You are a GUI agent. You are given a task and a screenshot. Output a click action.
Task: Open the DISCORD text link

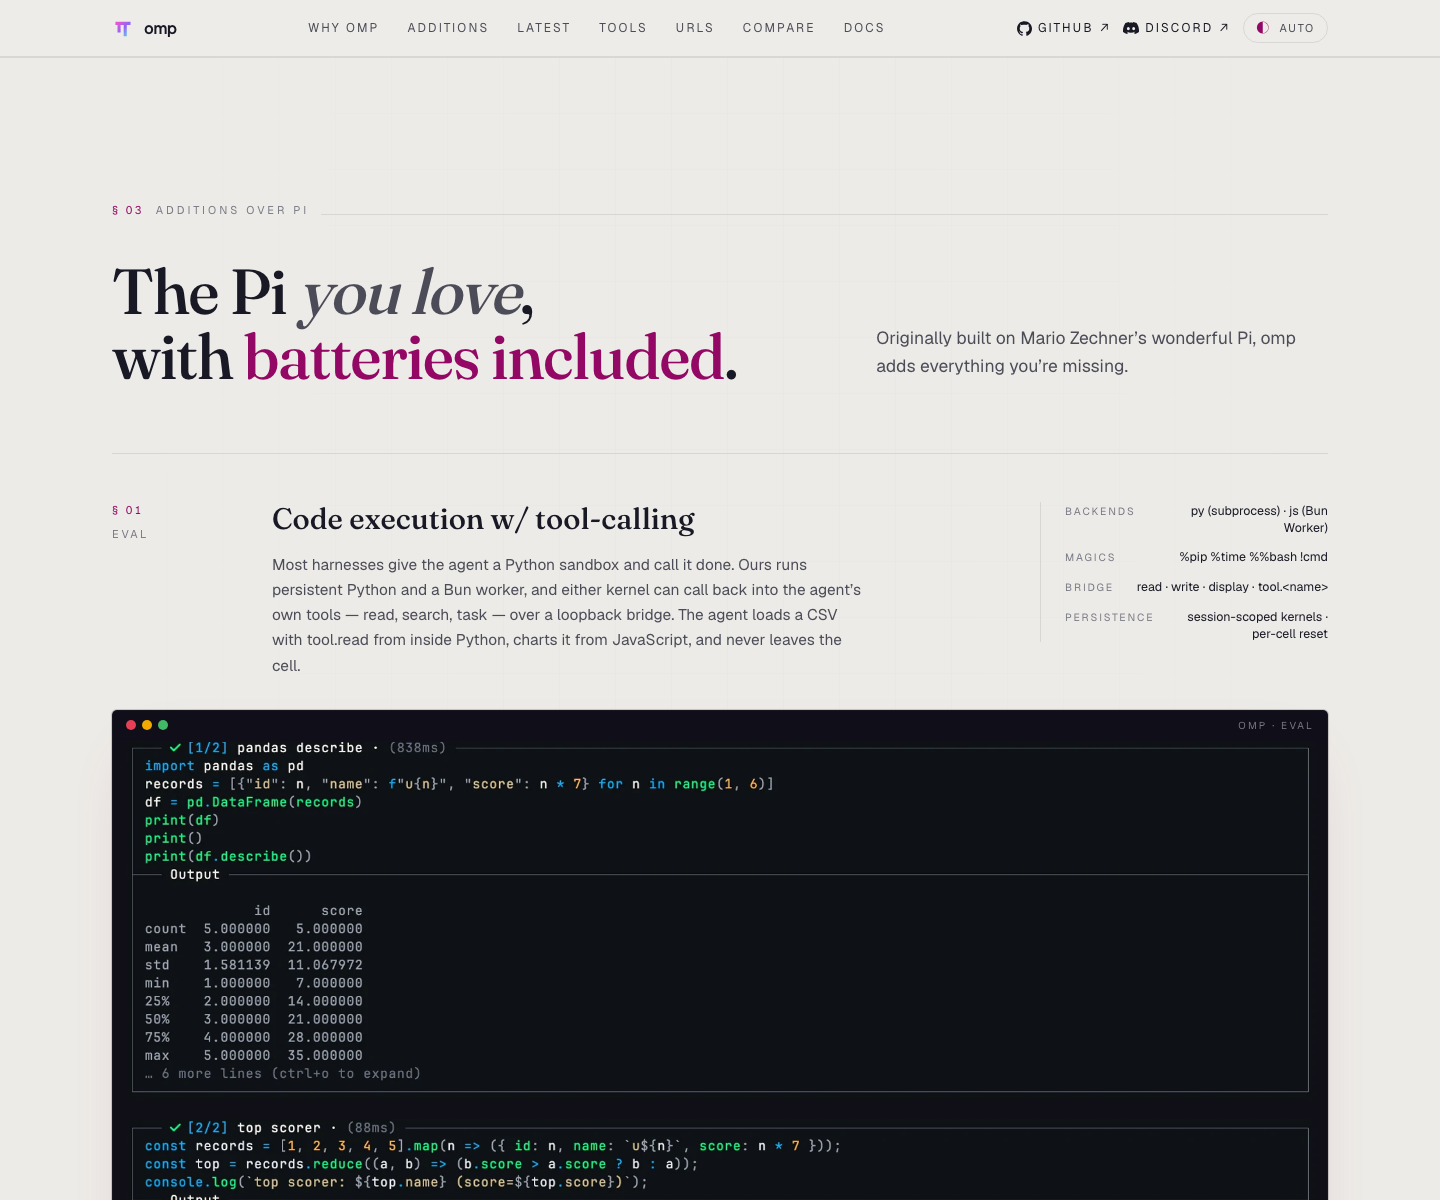1178,28
